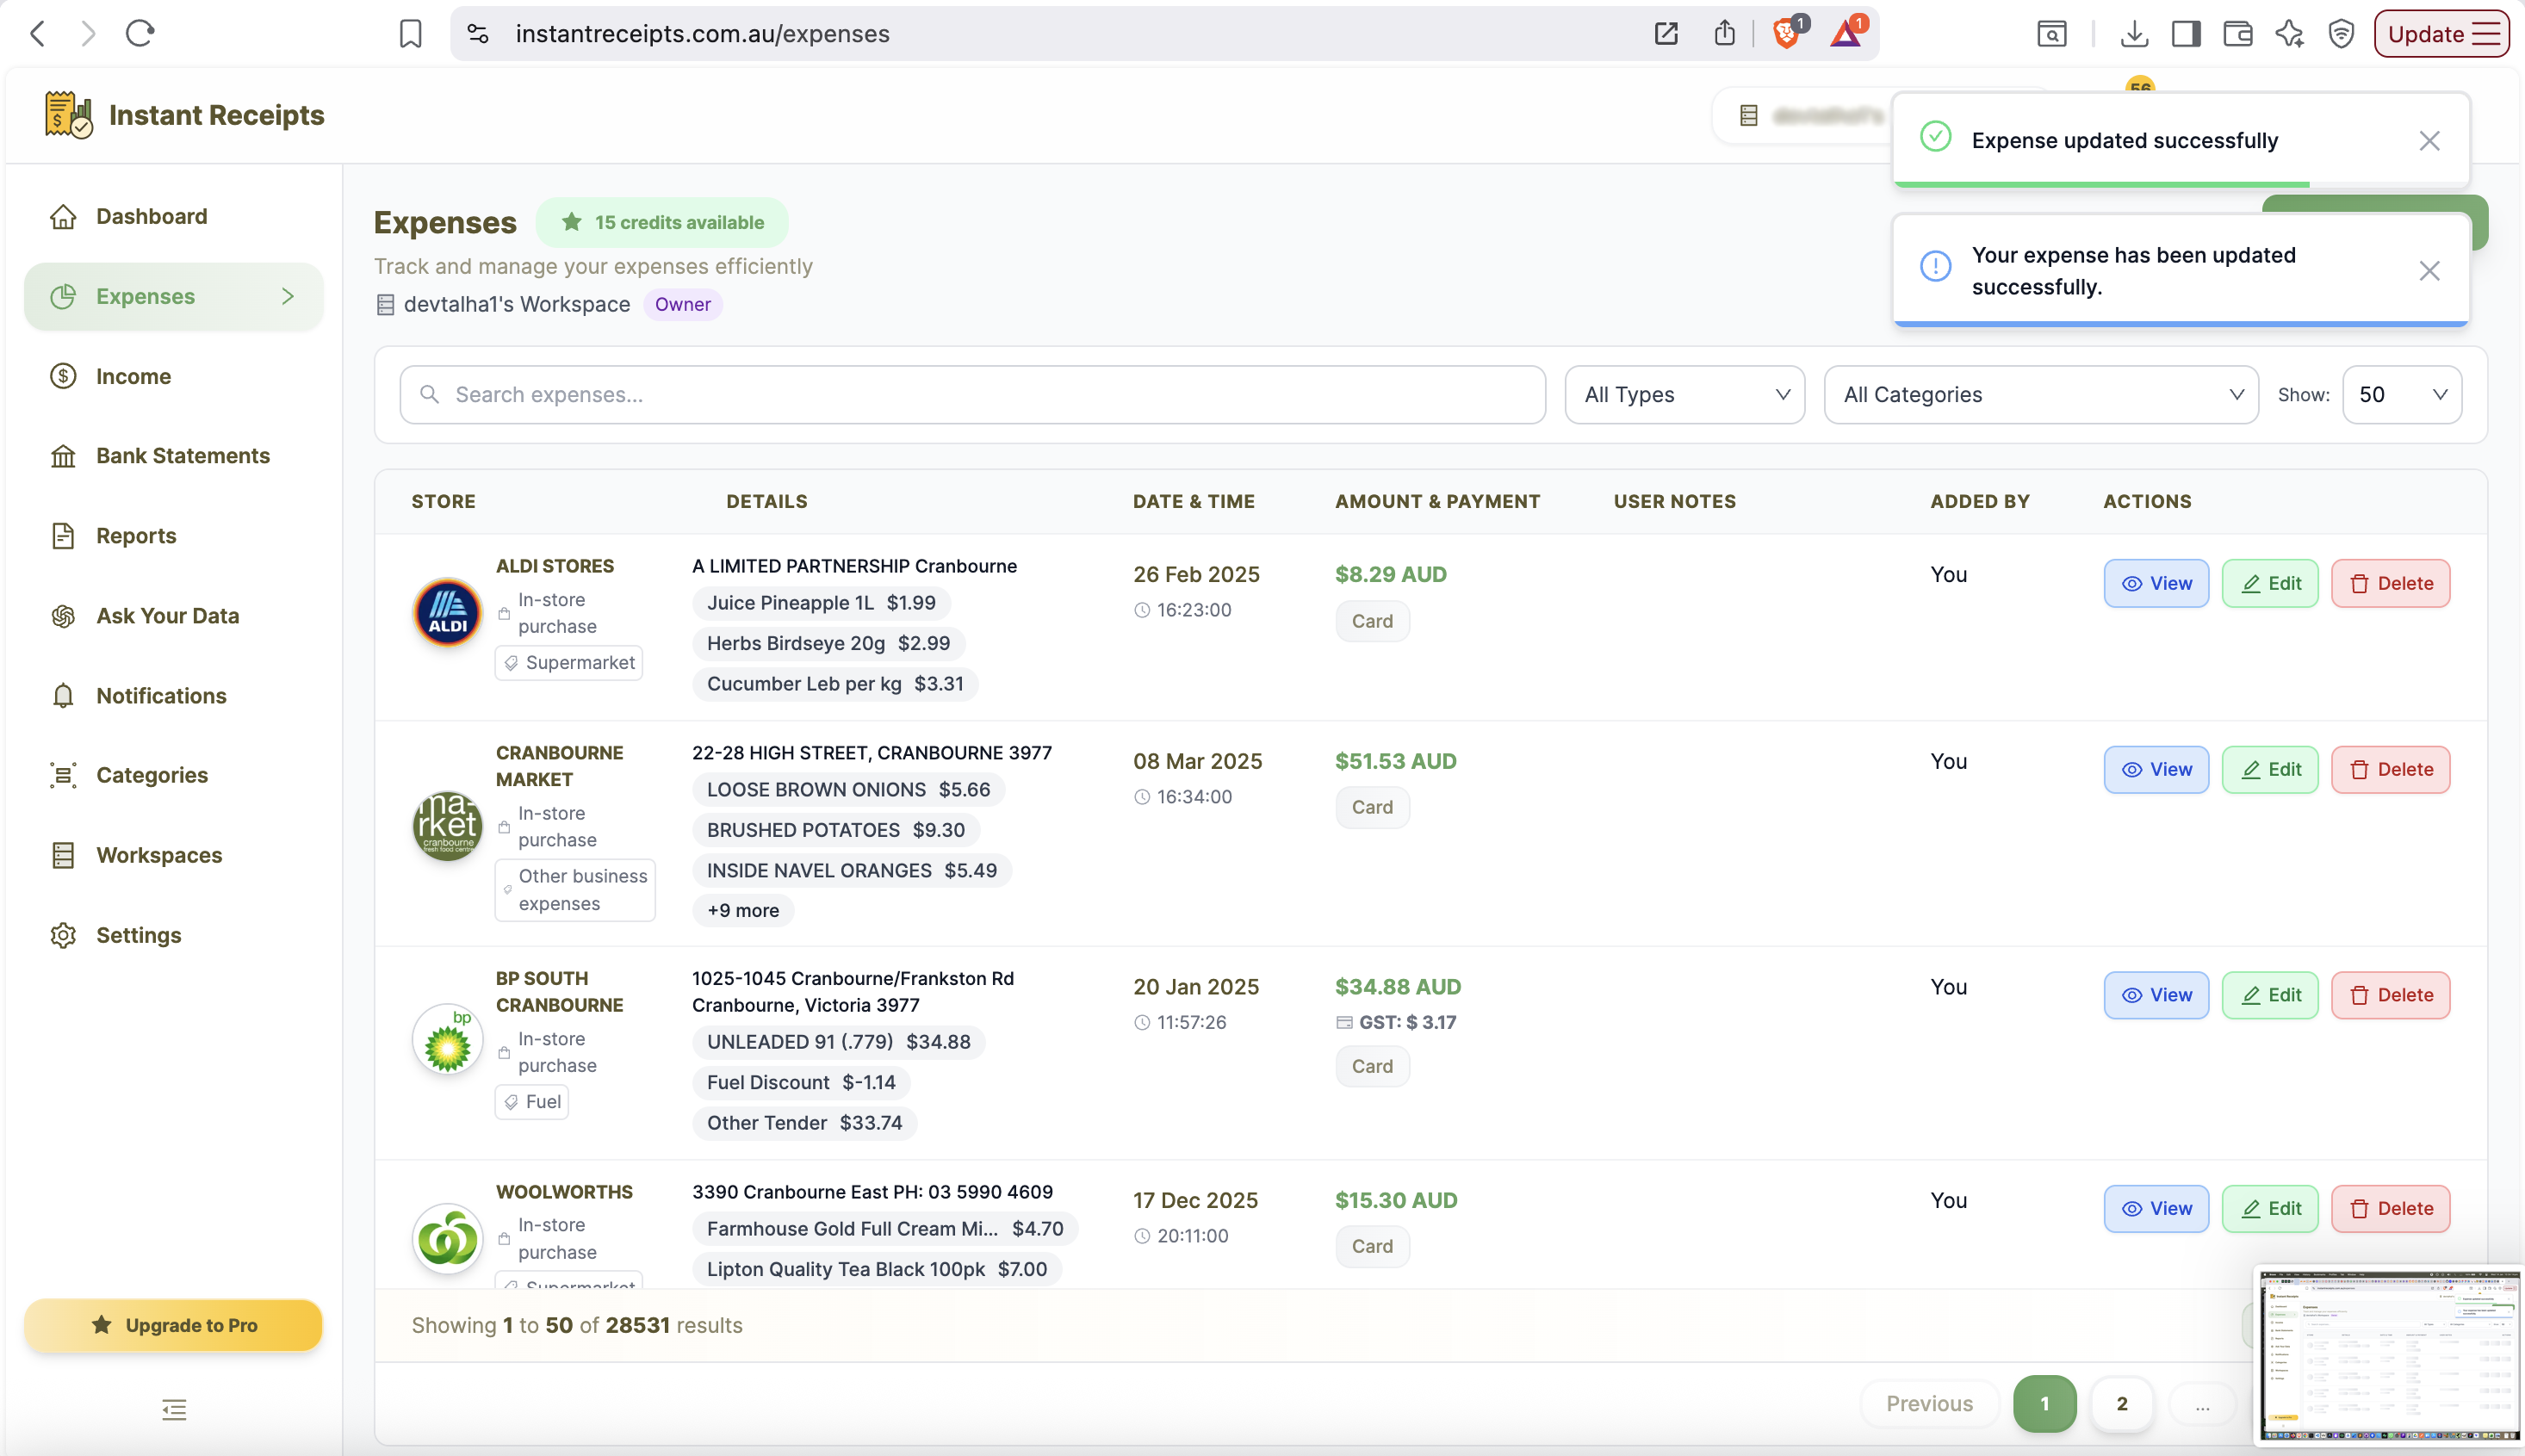Open browser Downloads icon
The width and height of the screenshot is (2525, 1456).
2134,33
